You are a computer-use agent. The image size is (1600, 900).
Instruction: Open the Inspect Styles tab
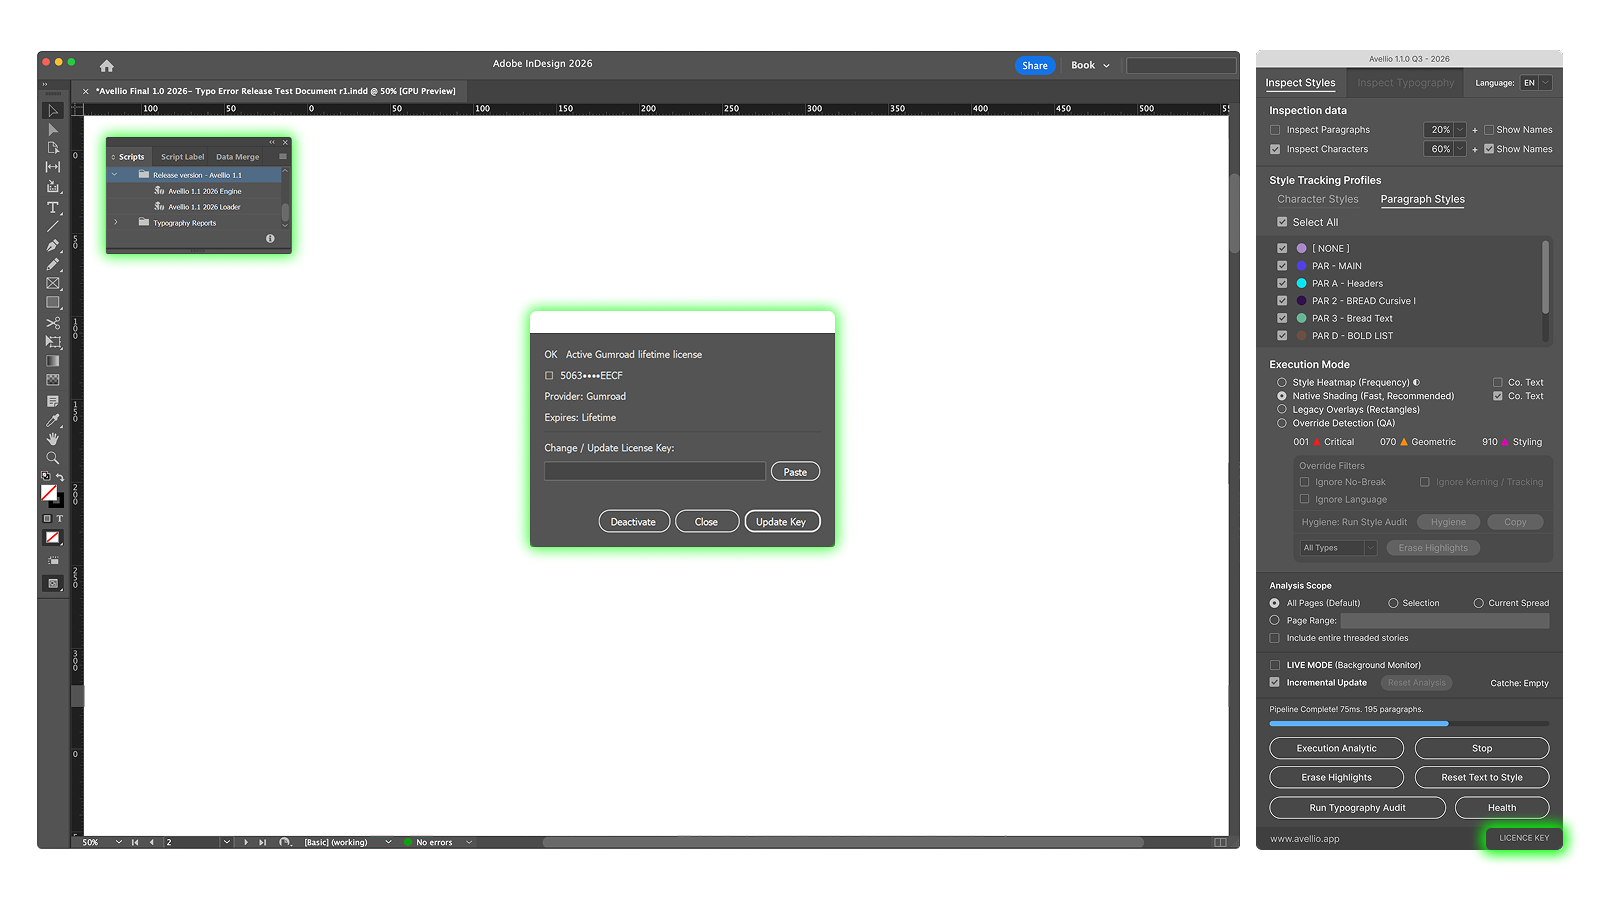(1300, 83)
